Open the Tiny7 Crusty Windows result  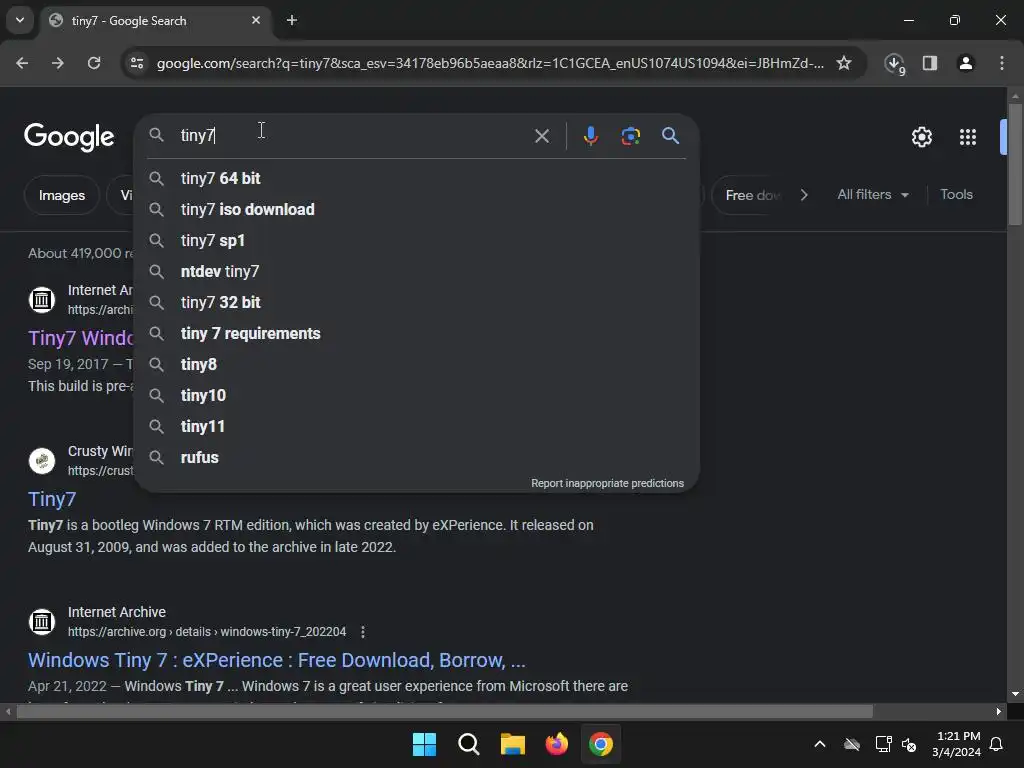coord(52,499)
